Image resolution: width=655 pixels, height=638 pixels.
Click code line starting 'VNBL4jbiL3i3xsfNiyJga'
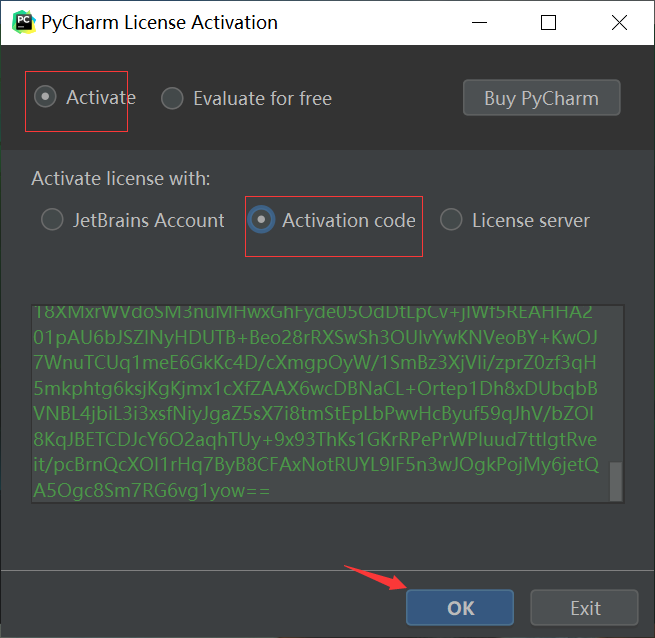click(x=313, y=414)
